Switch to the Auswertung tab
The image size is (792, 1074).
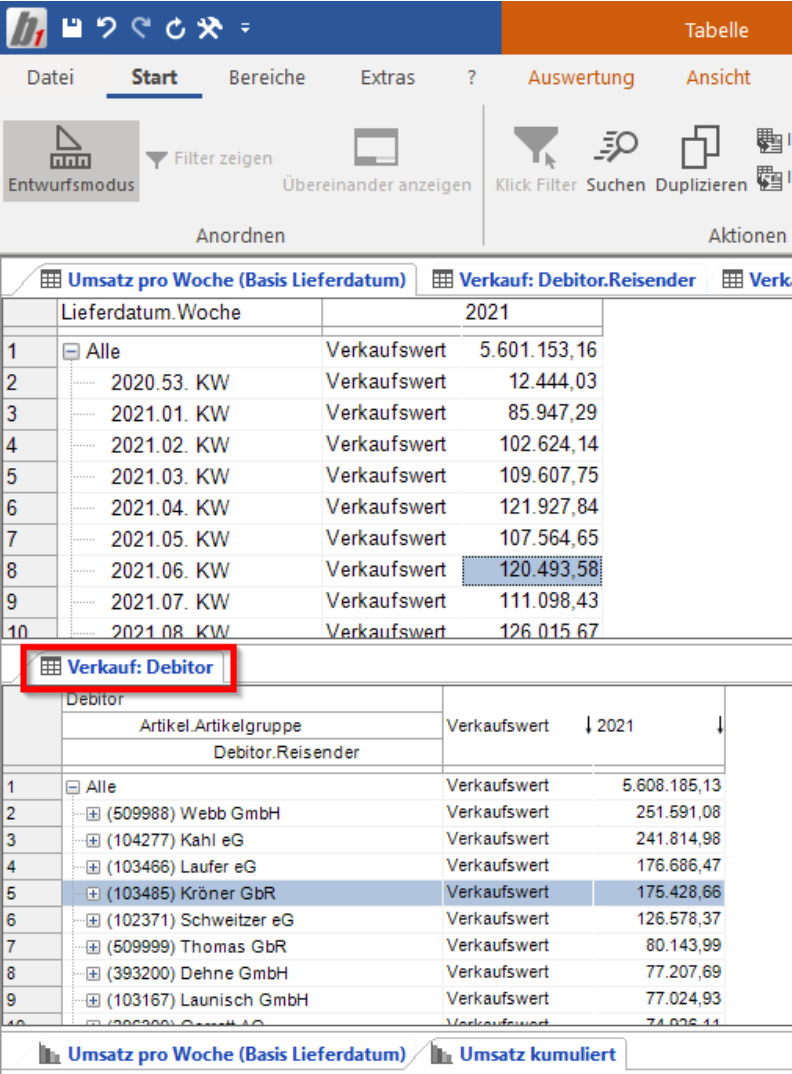pyautogui.click(x=581, y=77)
